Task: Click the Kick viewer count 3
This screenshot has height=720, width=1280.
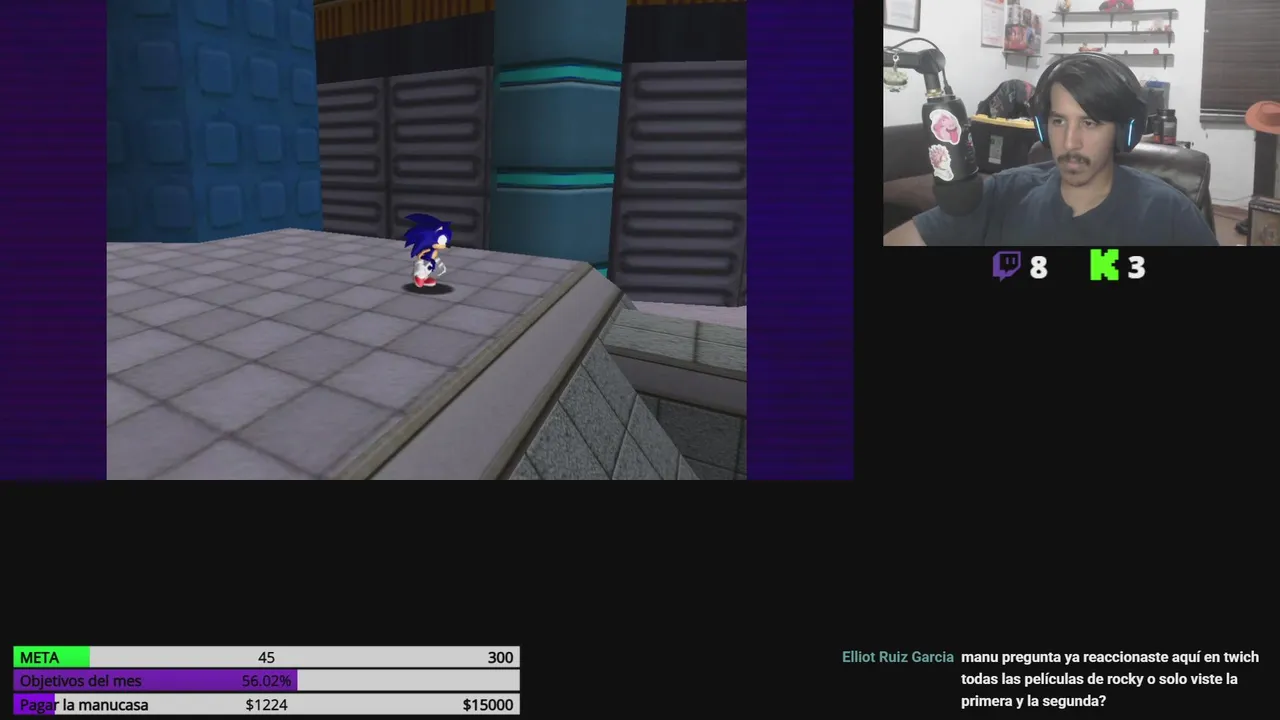Action: tap(1136, 267)
